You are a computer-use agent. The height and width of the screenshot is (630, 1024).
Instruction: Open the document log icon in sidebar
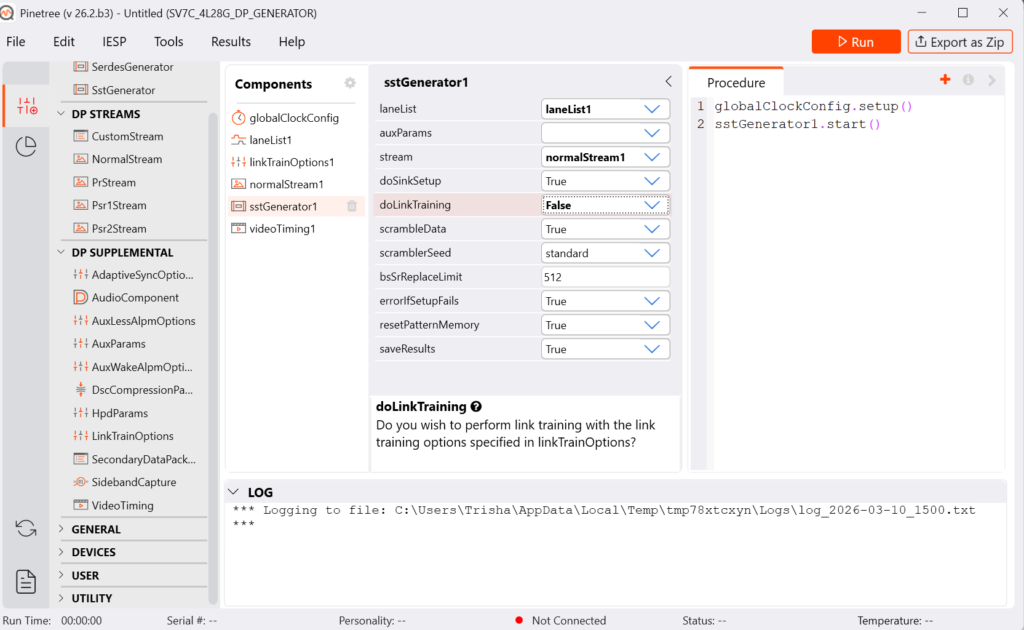[x=26, y=581]
